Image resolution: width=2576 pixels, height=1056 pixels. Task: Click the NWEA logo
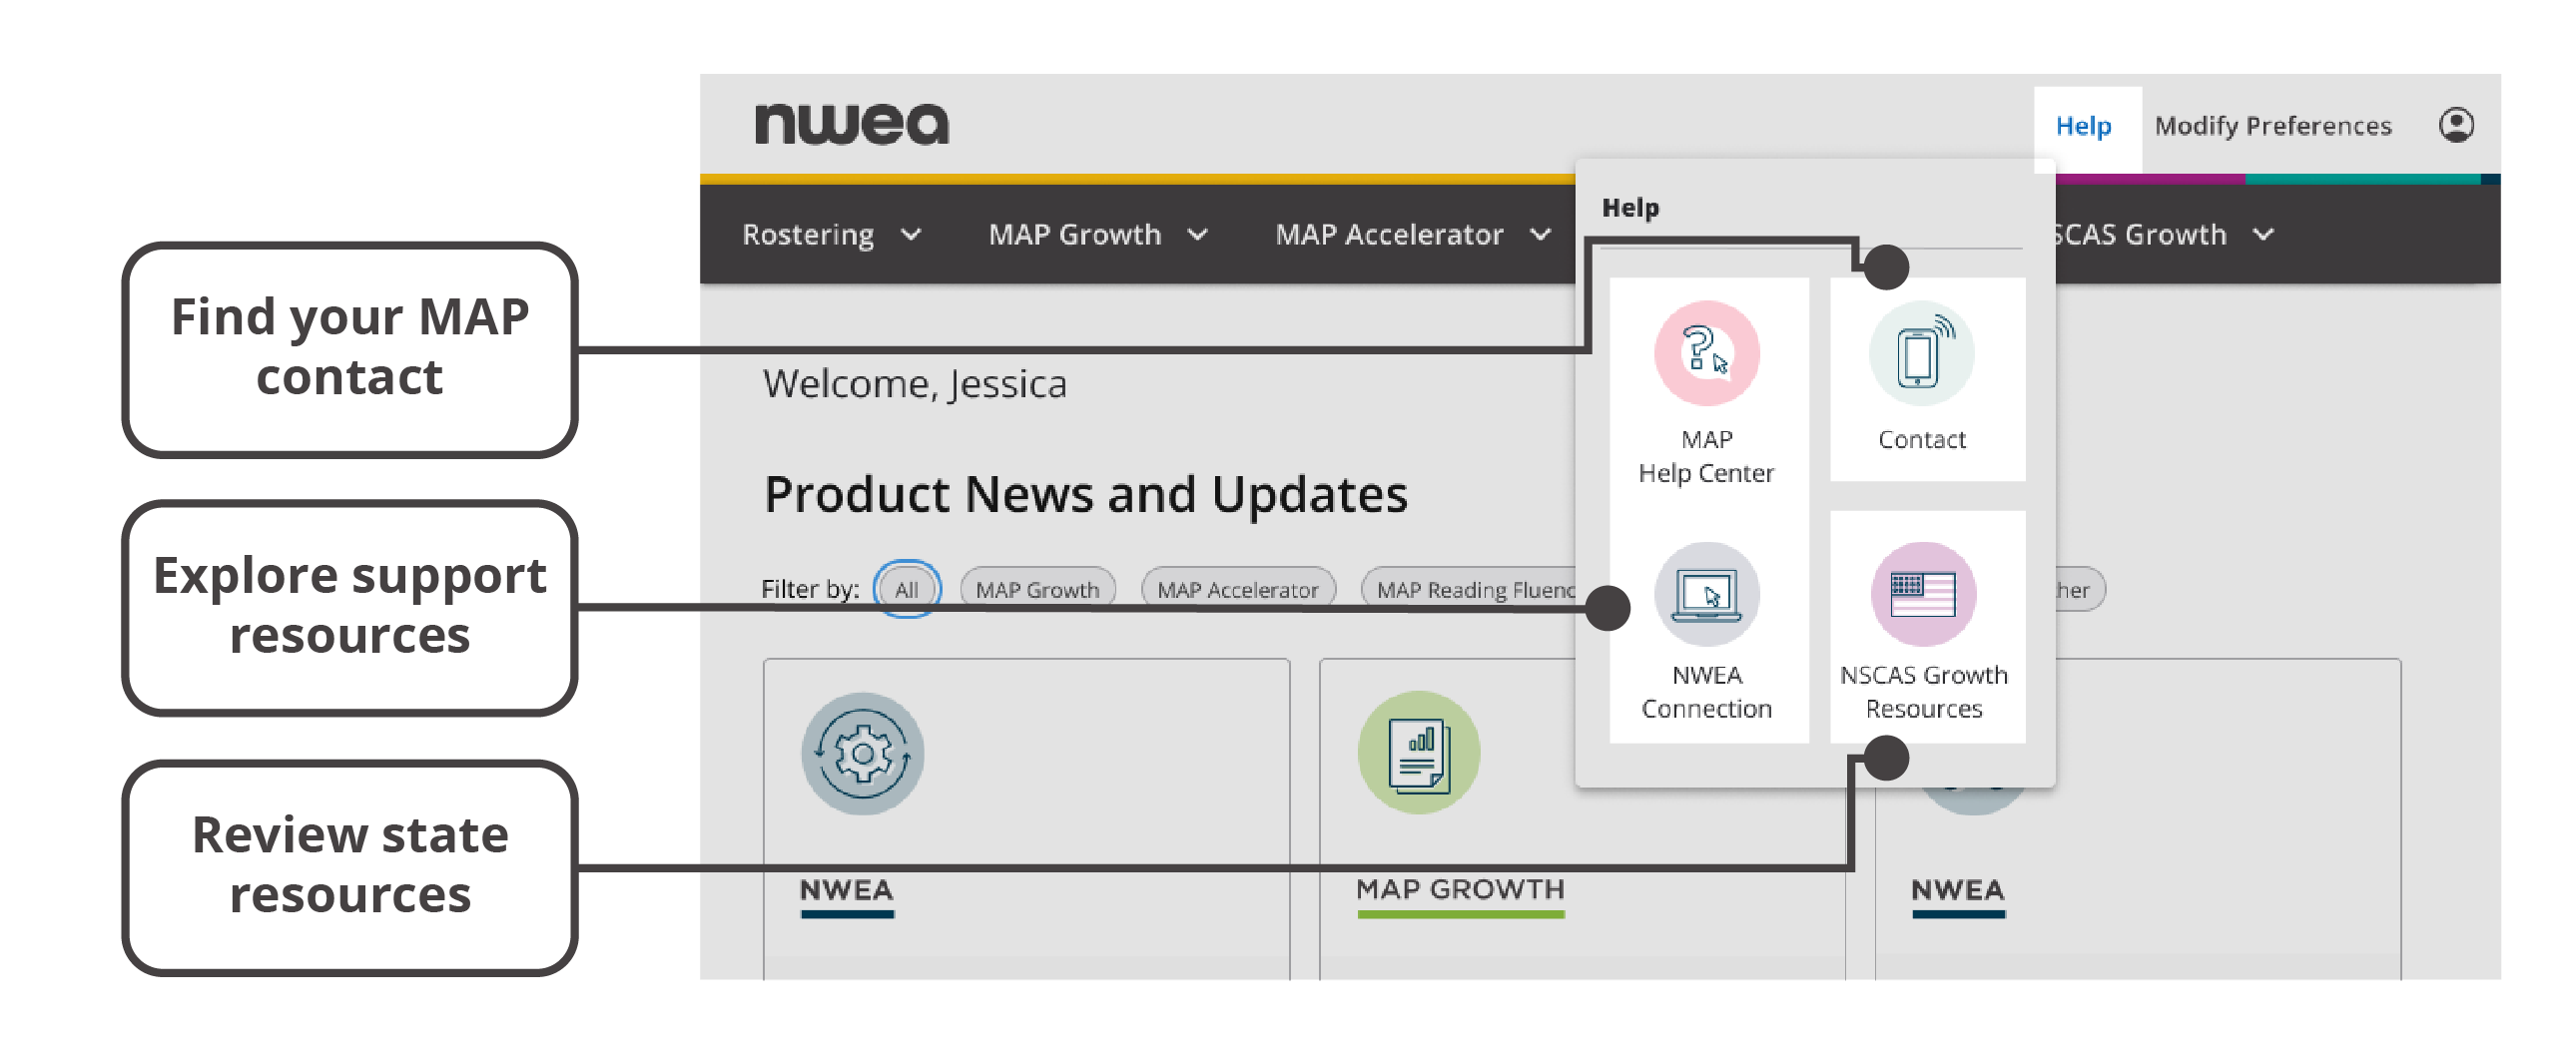852,122
